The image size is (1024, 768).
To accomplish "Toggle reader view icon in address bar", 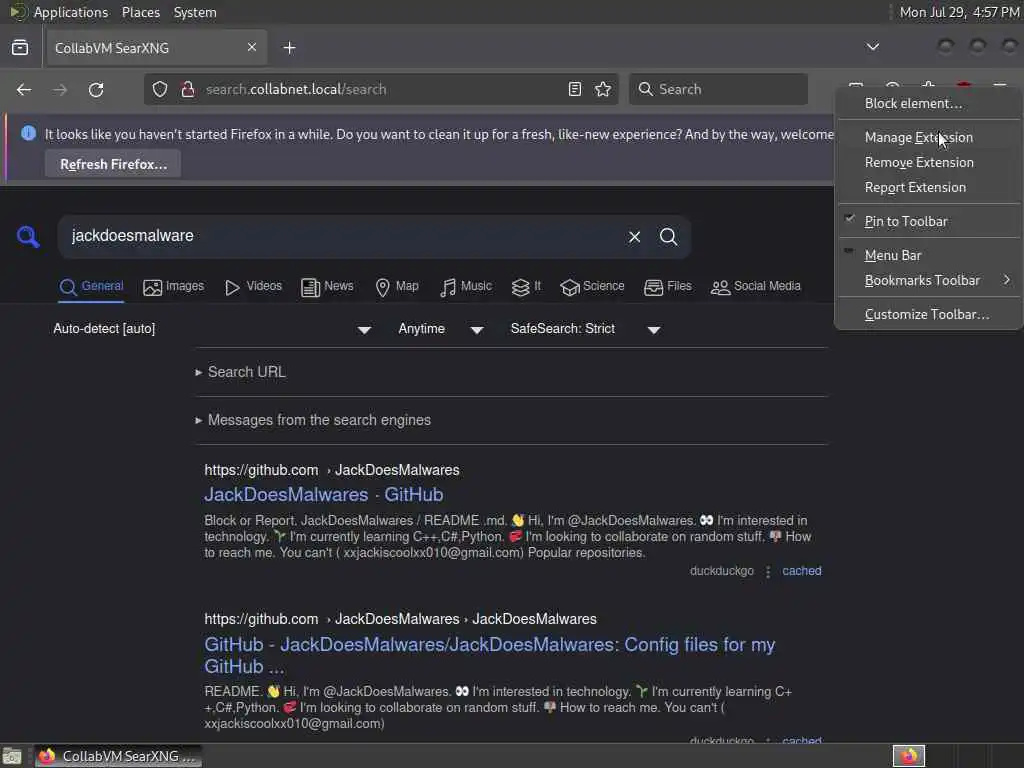I will tap(575, 89).
